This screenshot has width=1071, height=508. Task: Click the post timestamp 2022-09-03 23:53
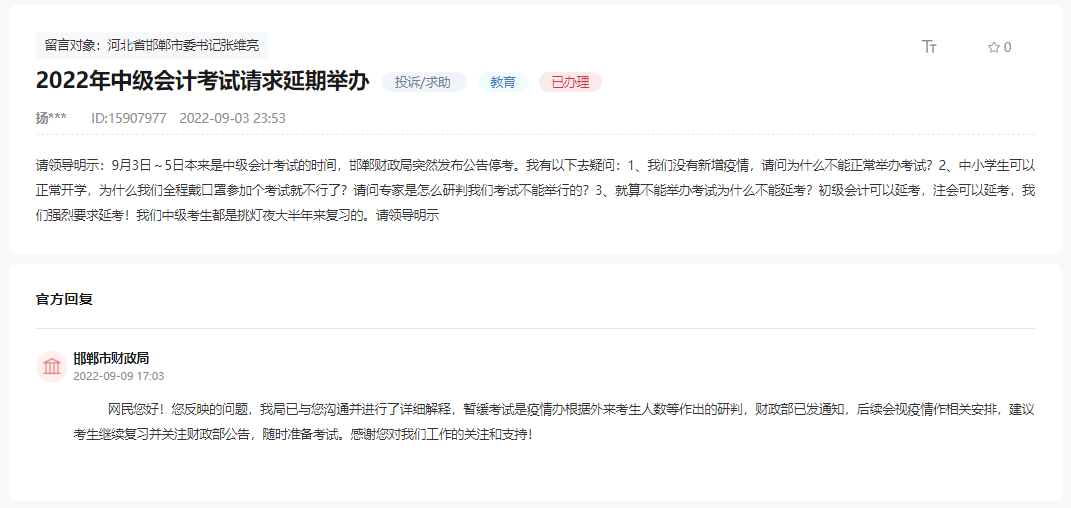(x=232, y=118)
